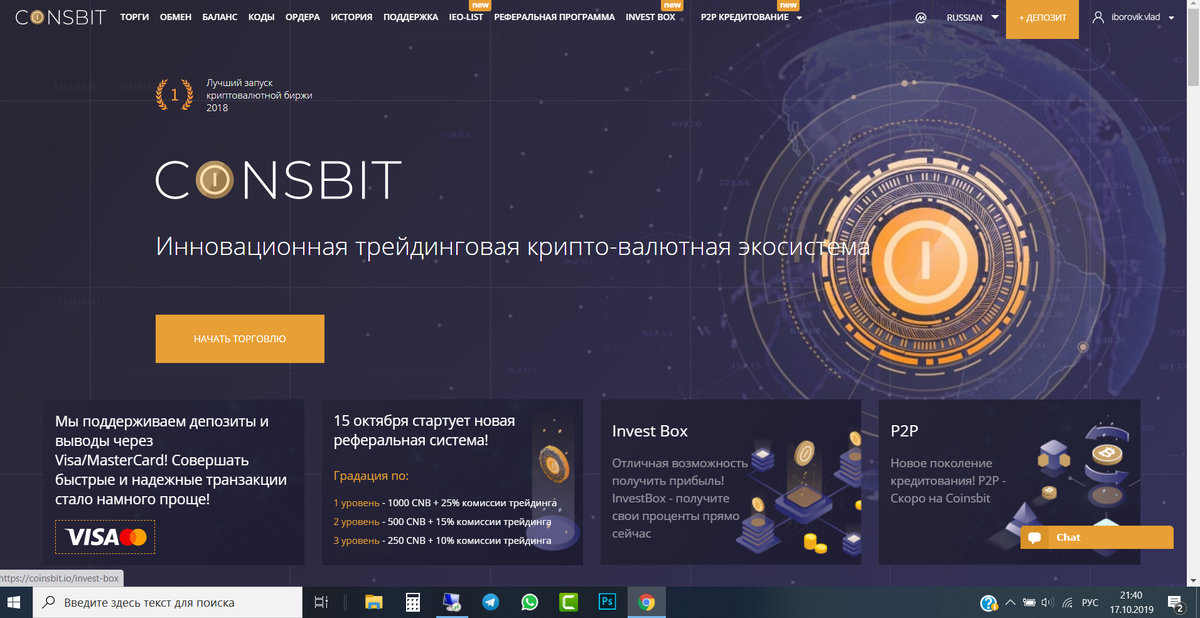Open the P2P promo card
The height and width of the screenshot is (618, 1200).
click(x=1009, y=482)
